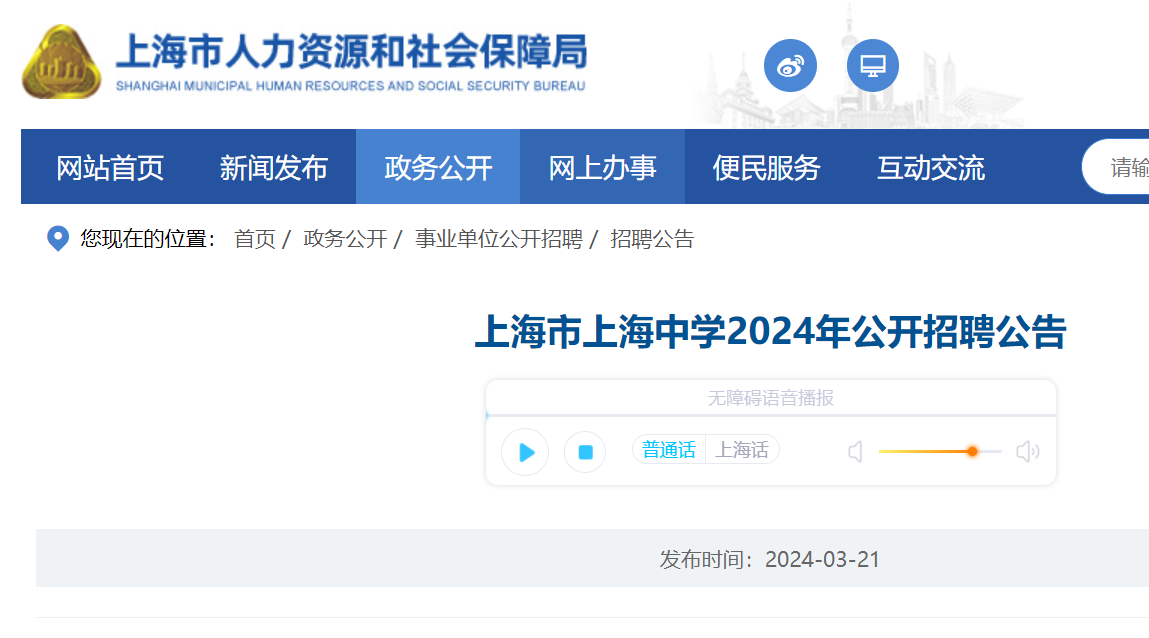1149x638 pixels.
Task: Click the 上海市人力资源和社会保障局 site title
Action: coord(352,51)
